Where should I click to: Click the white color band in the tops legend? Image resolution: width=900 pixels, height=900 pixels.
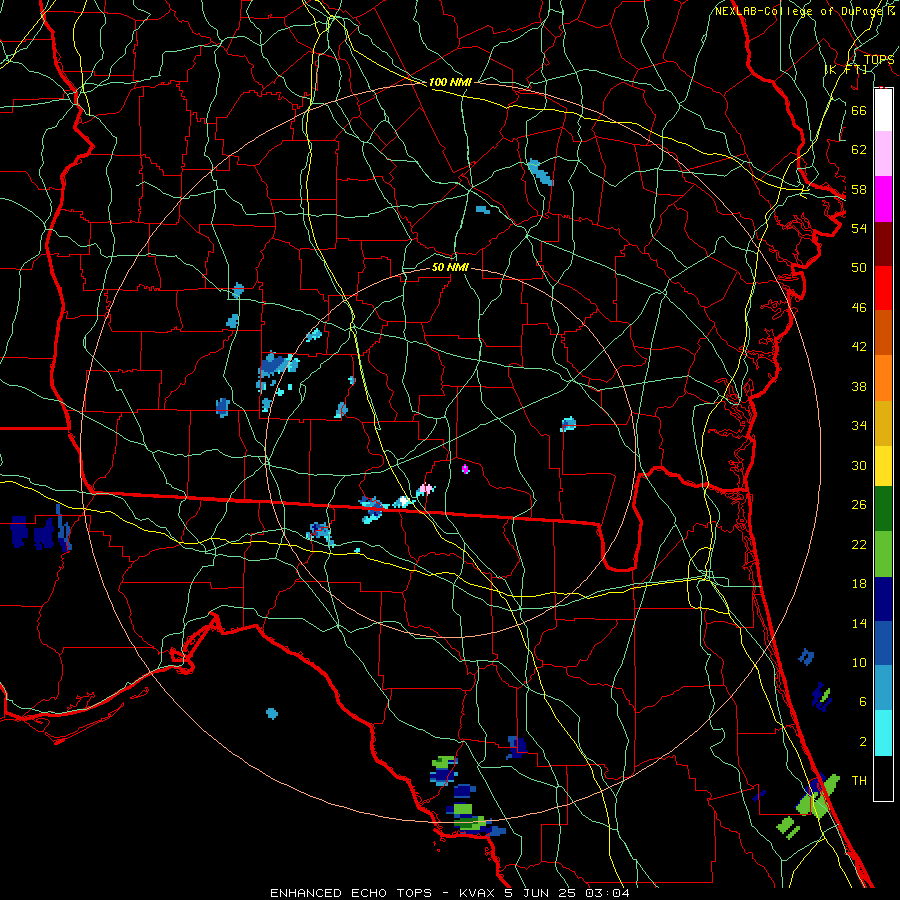[883, 110]
